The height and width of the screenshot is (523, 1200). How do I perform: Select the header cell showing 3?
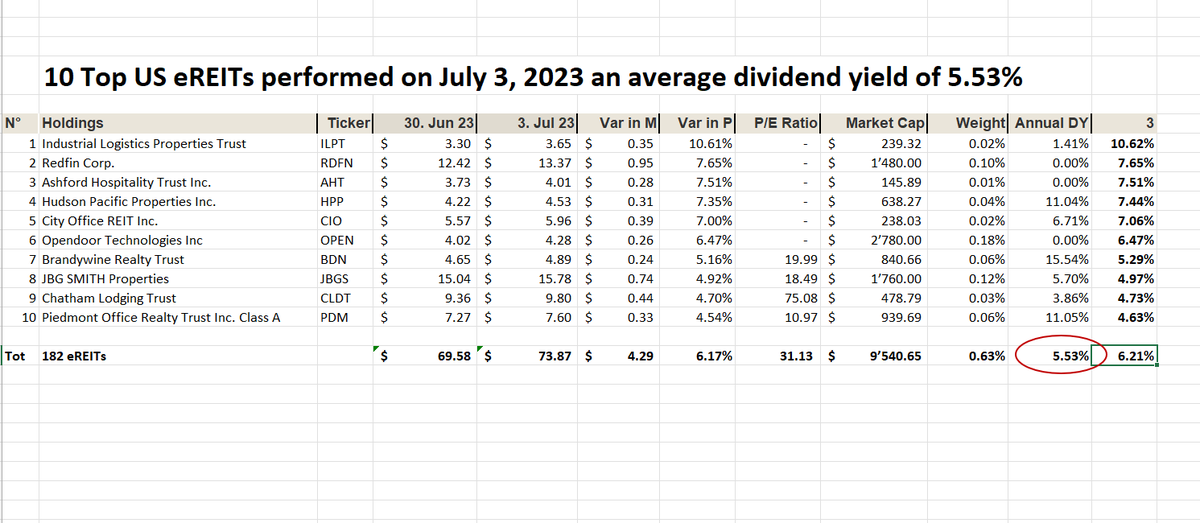1126,124
